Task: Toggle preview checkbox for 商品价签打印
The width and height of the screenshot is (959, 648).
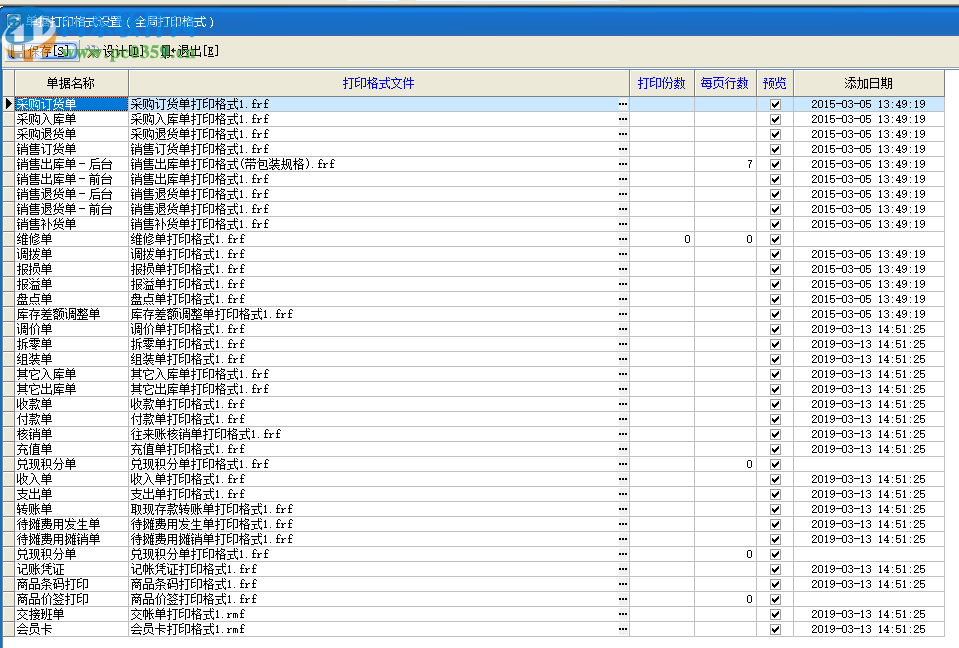Action: point(775,599)
